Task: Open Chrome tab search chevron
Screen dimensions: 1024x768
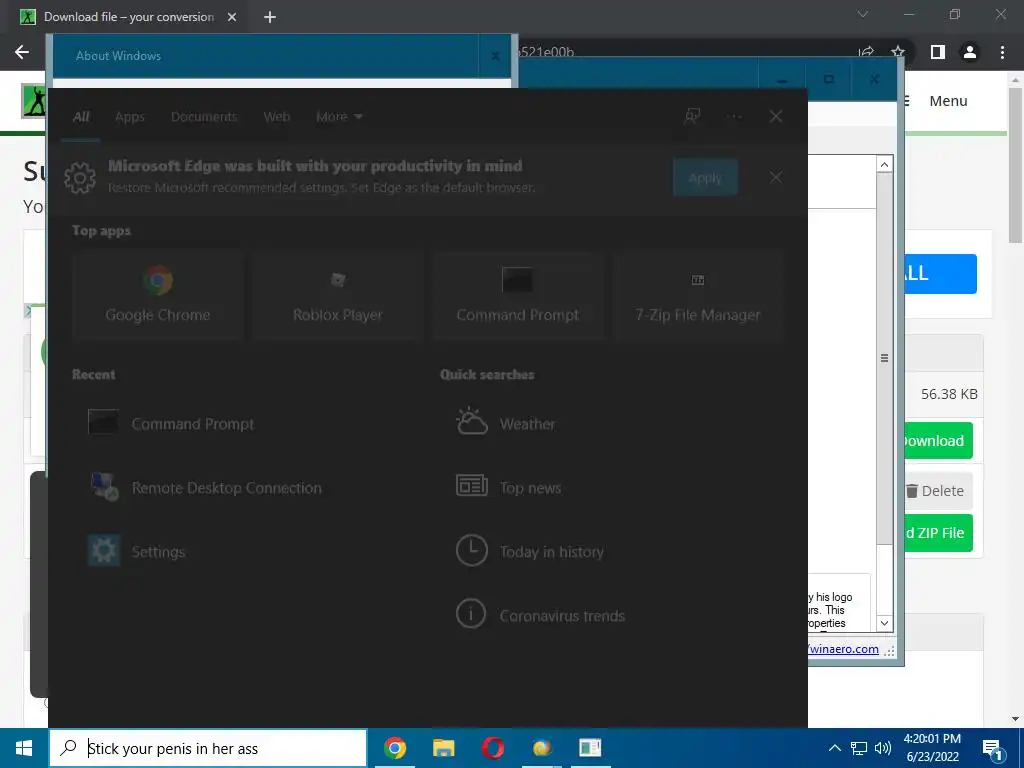Action: [863, 14]
